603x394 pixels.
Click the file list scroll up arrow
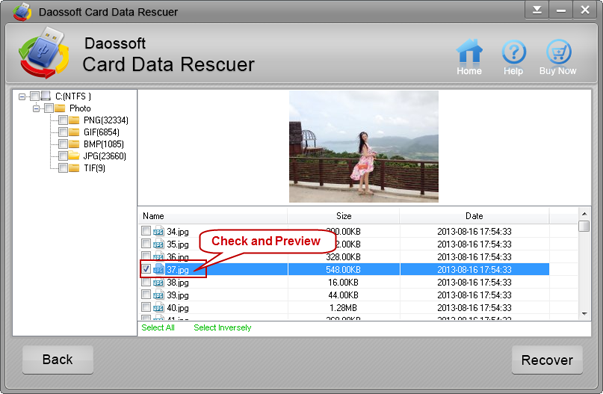coord(584,214)
